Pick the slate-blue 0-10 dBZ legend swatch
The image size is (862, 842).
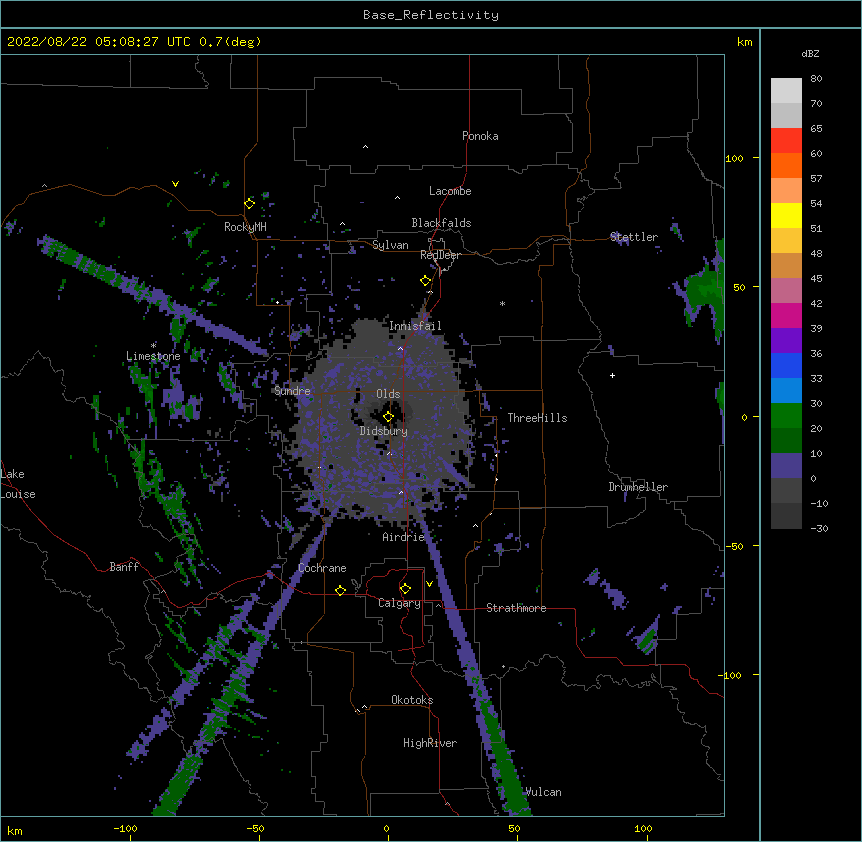point(786,466)
